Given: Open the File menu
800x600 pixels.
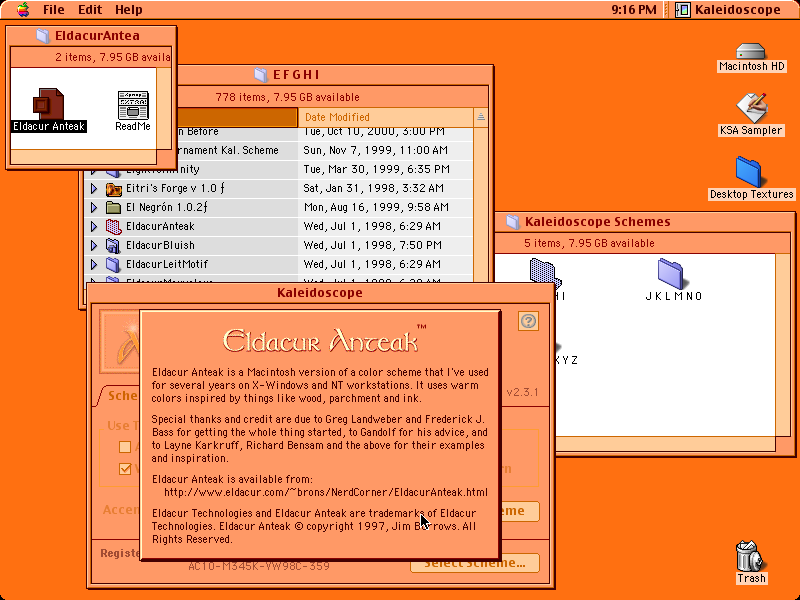Looking at the screenshot, I should [54, 10].
